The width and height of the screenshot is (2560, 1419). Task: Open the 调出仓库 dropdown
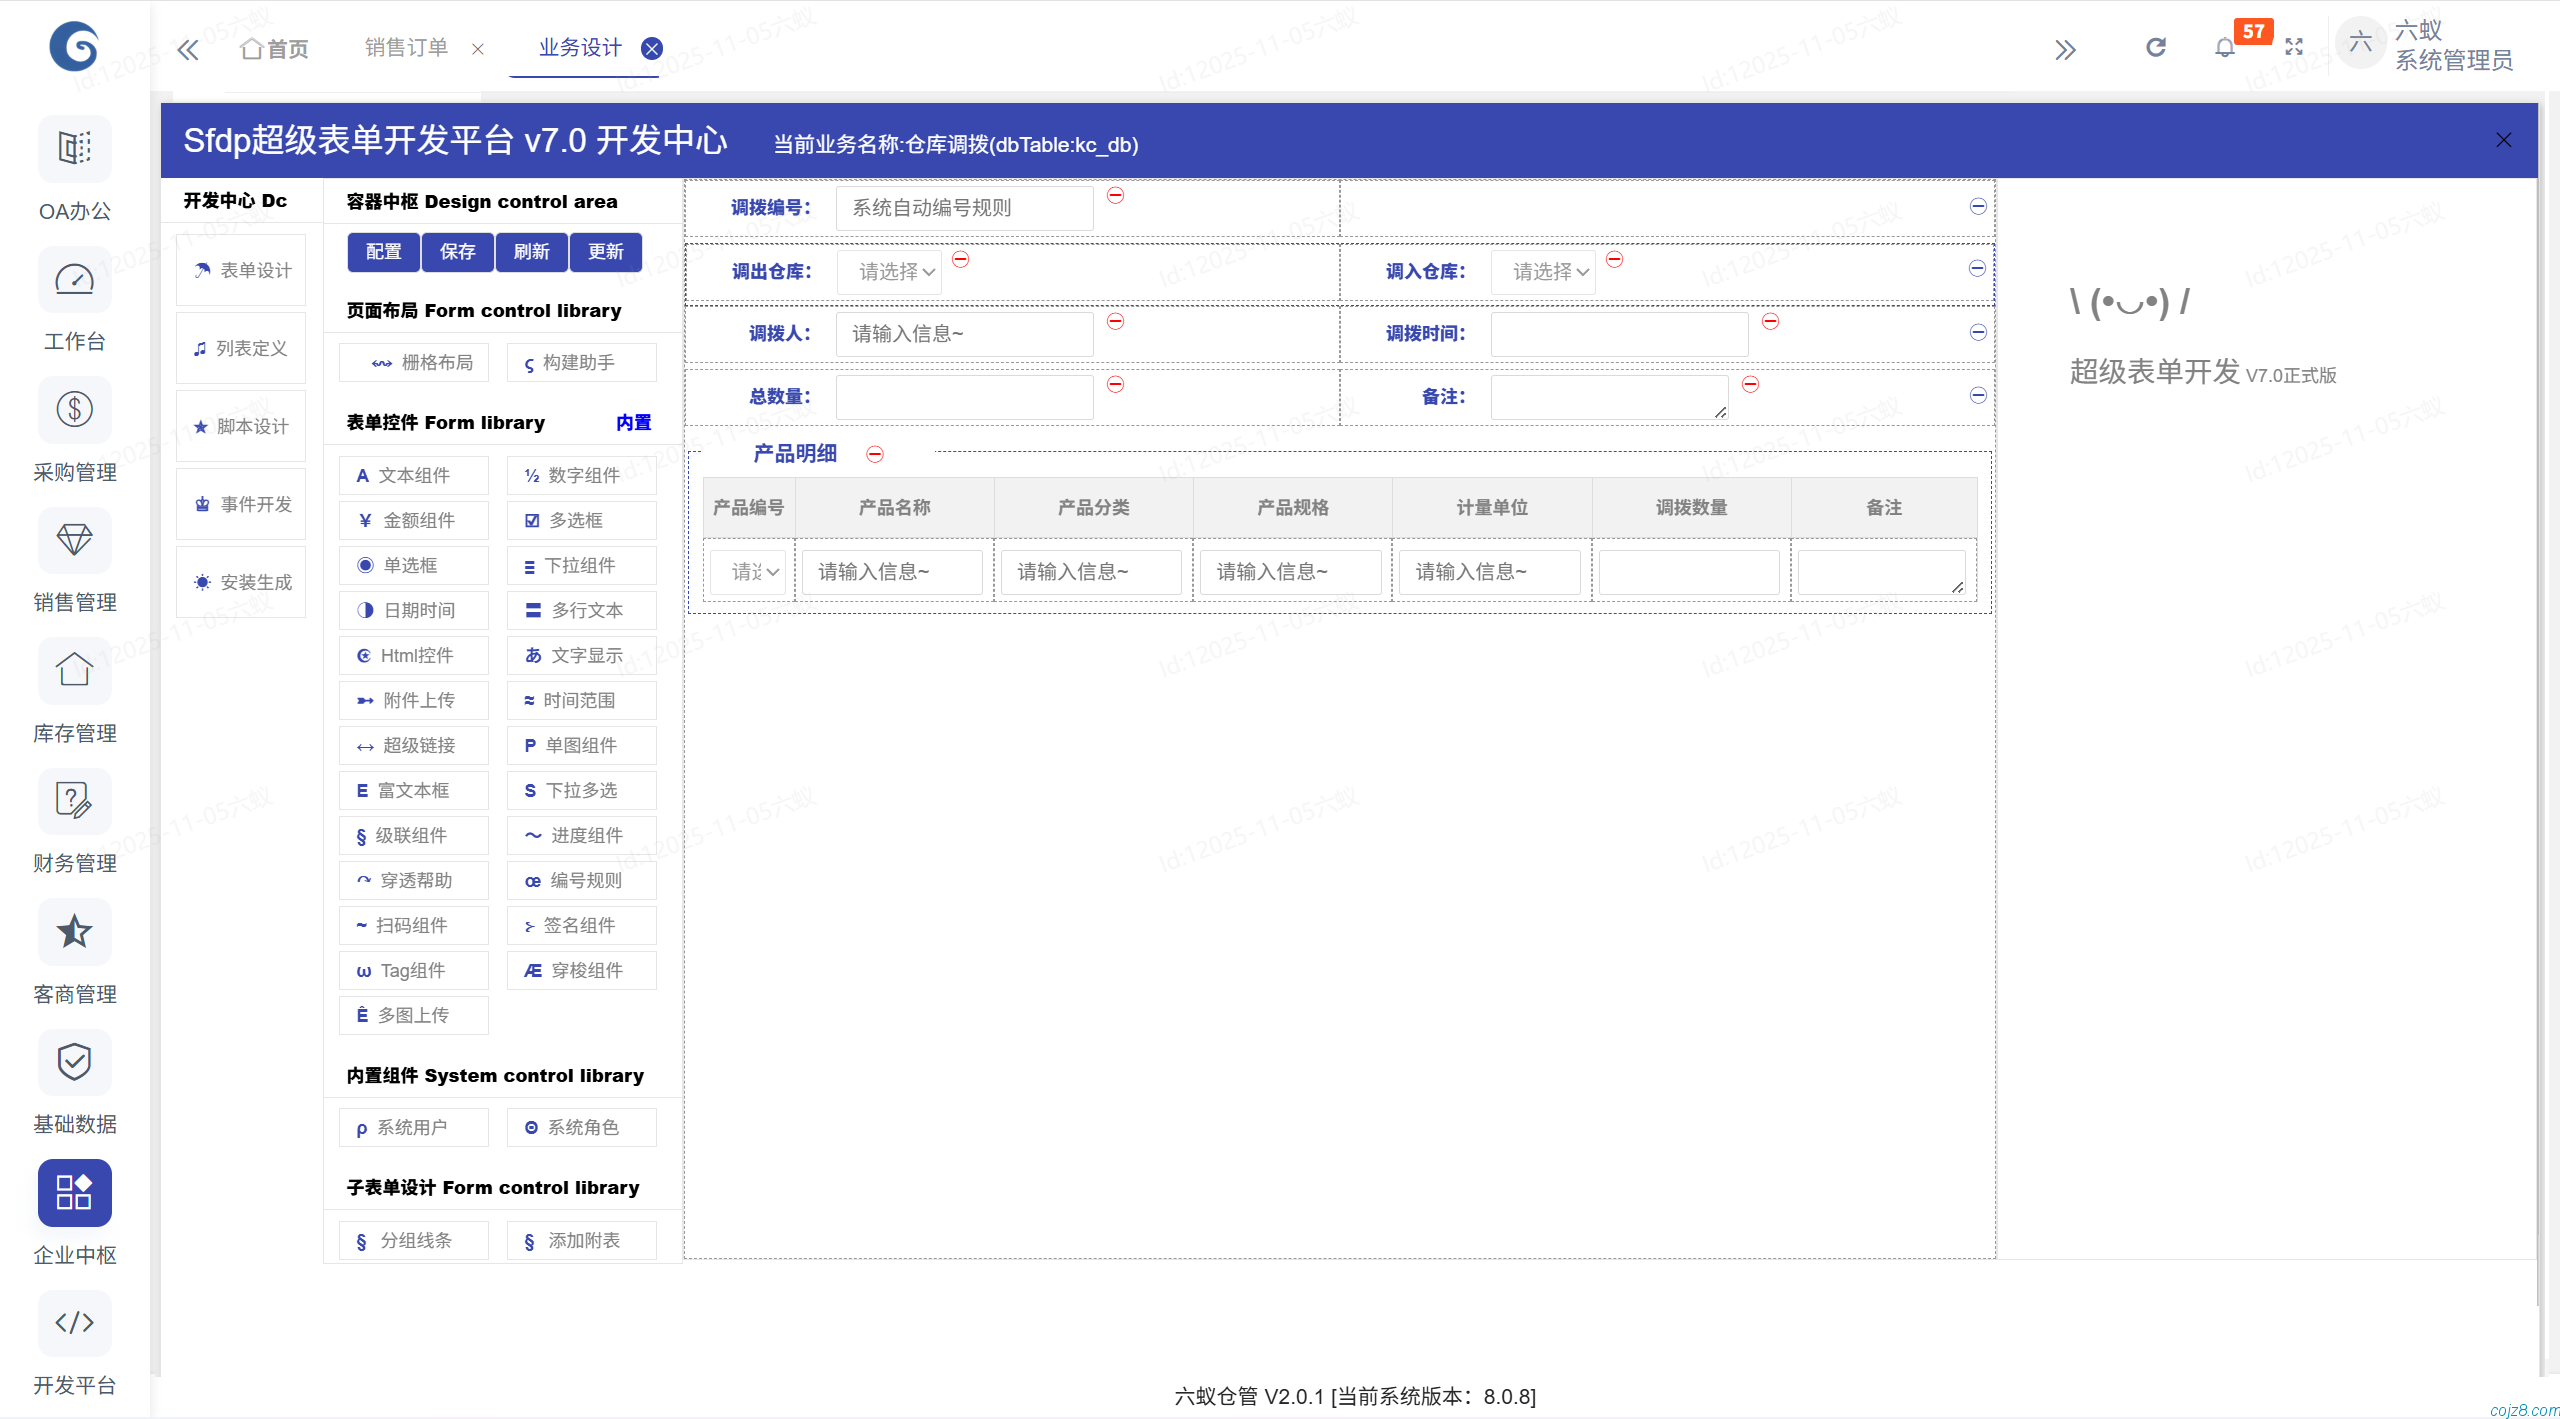[x=888, y=271]
